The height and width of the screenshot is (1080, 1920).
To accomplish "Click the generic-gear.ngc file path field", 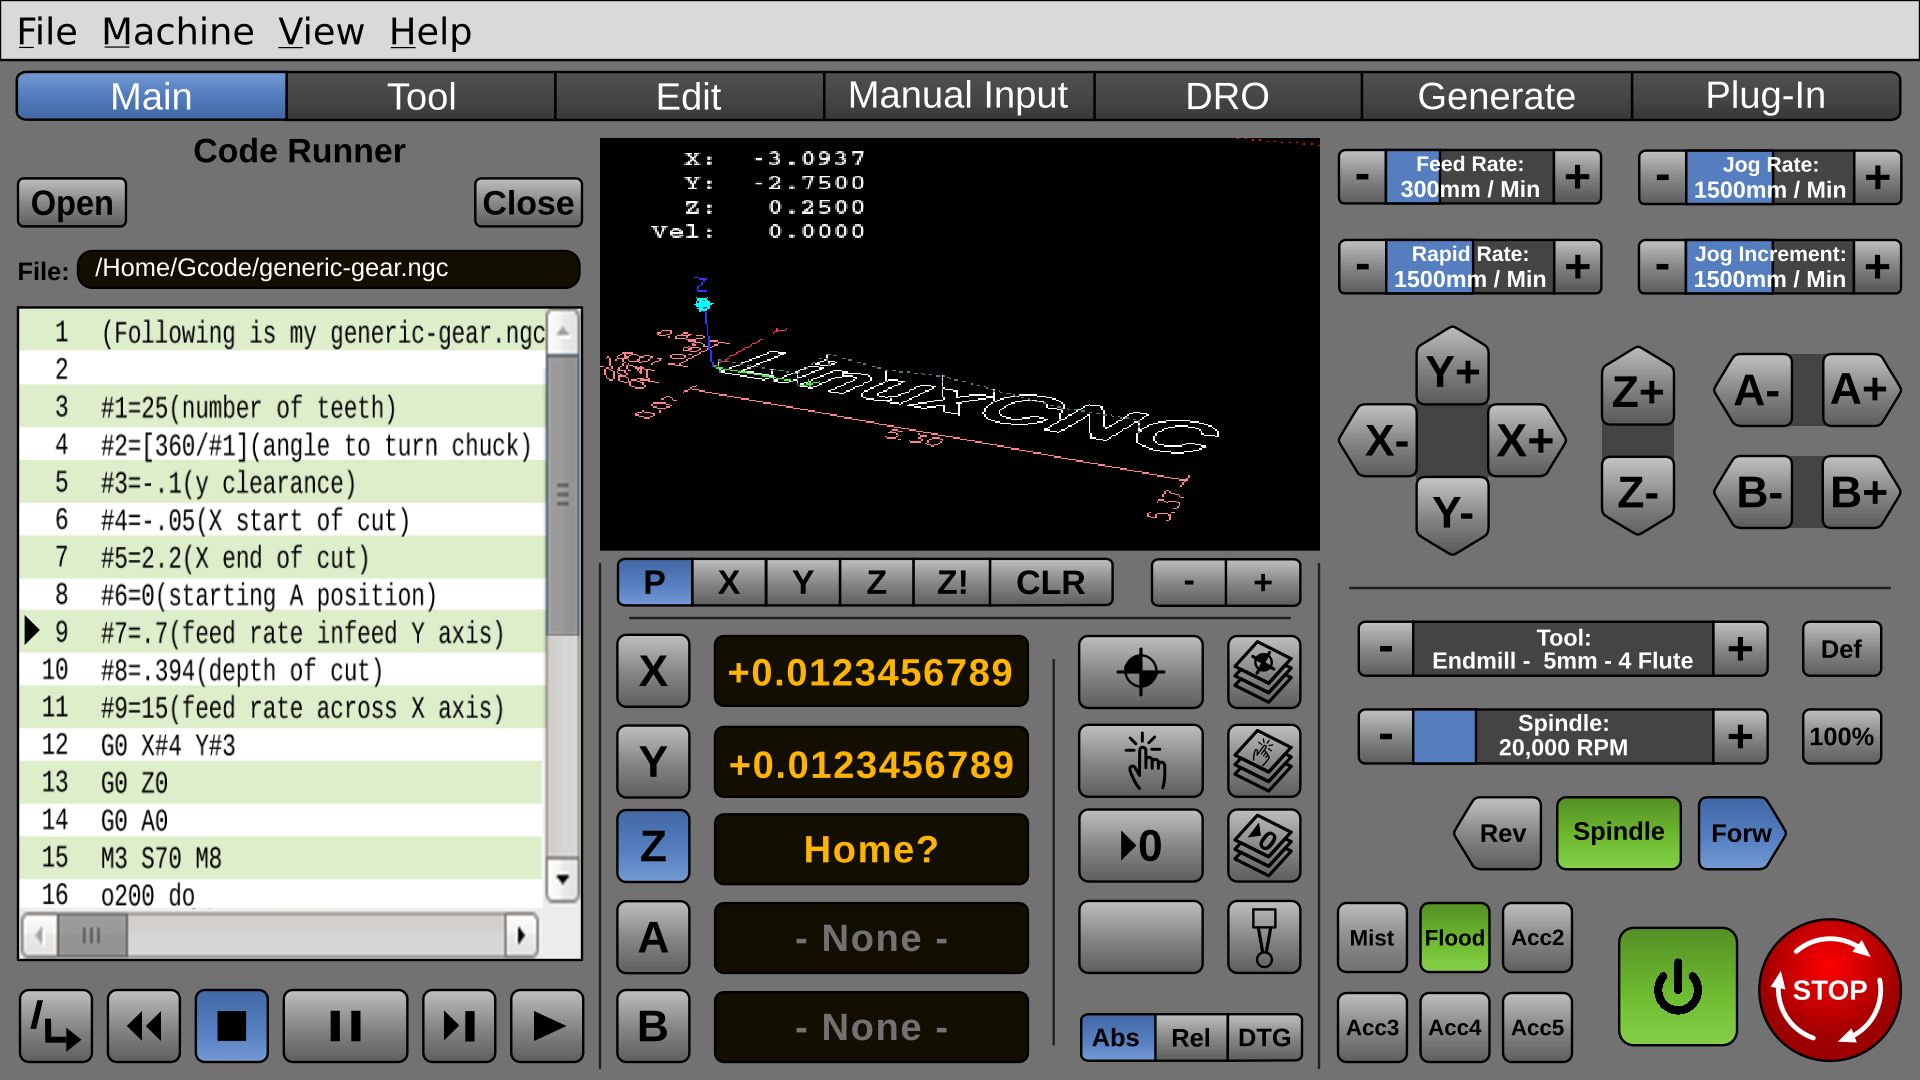I will coord(328,269).
